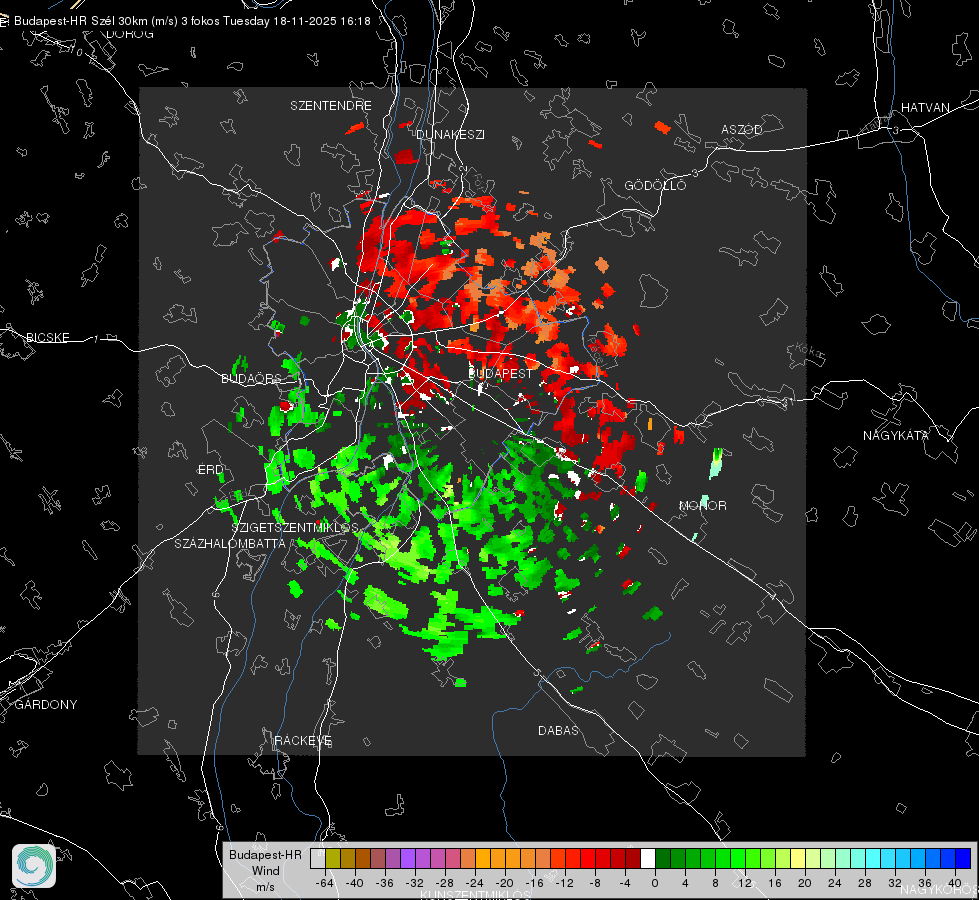Image resolution: width=979 pixels, height=900 pixels.
Task: Click the swirl logo icon at bottom left
Action: (34, 866)
